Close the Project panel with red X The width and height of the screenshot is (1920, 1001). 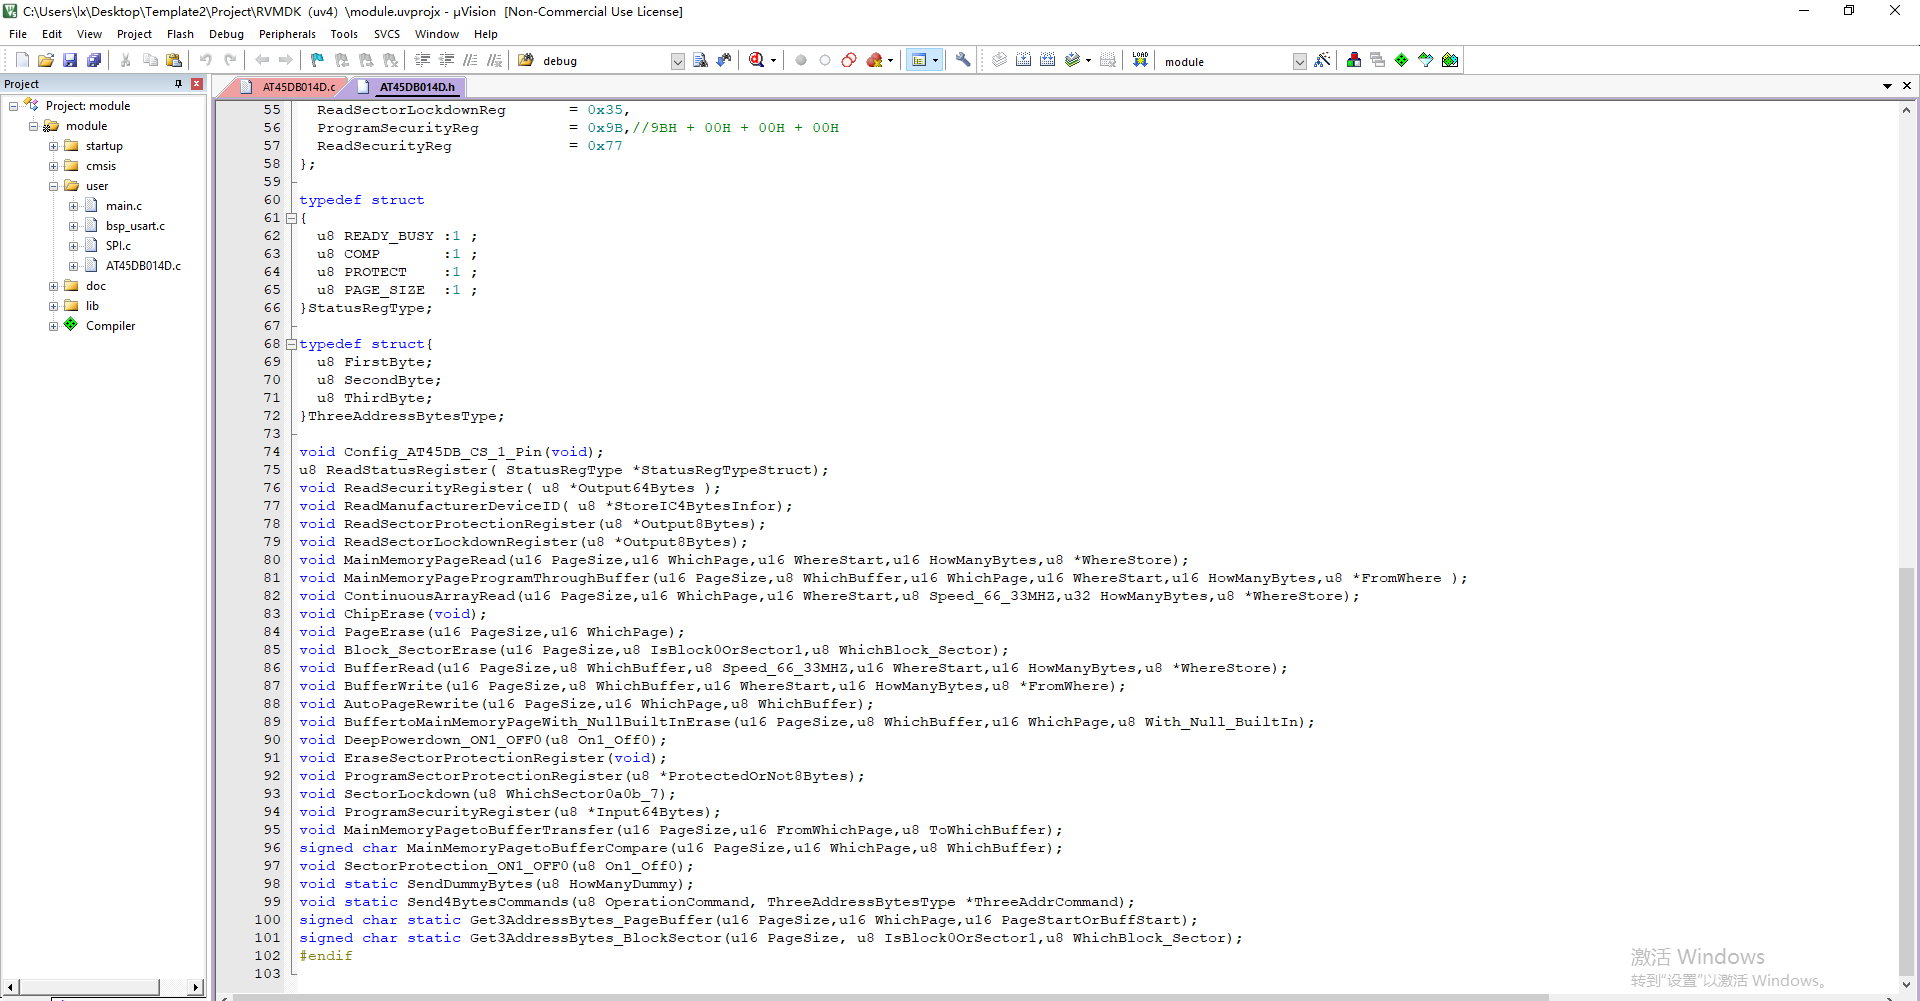coord(197,84)
